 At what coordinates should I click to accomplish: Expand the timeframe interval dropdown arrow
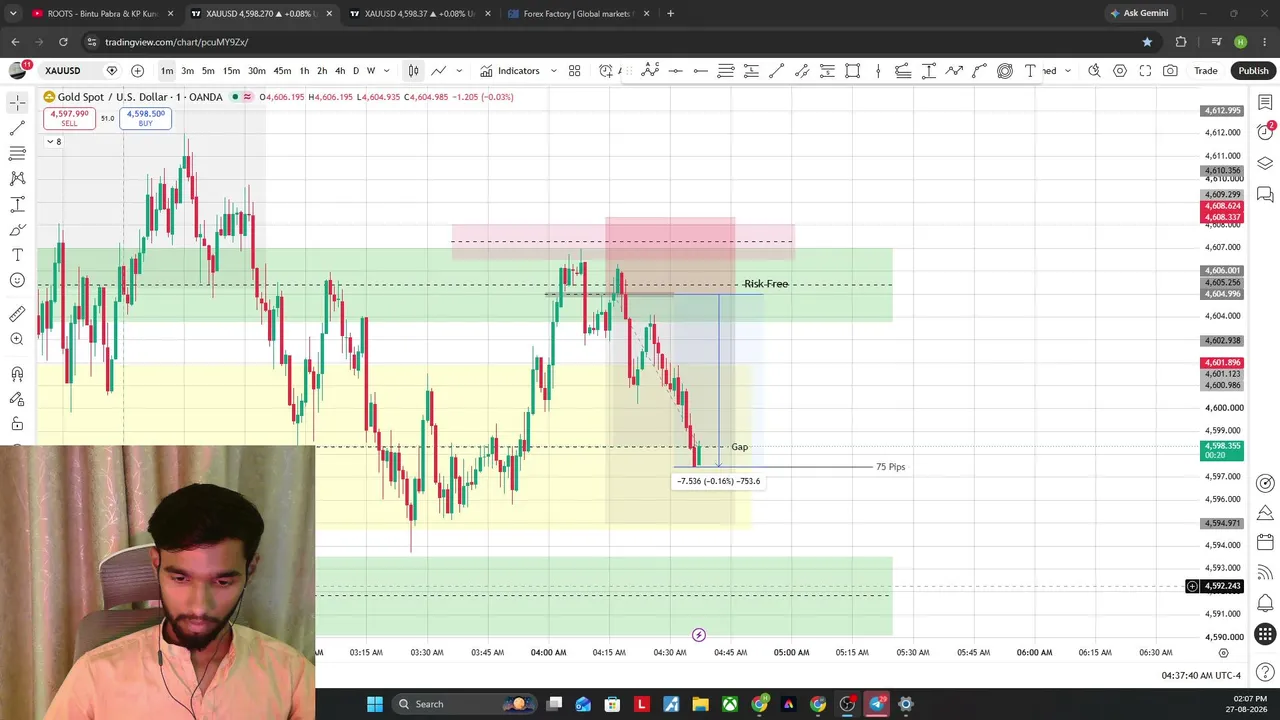pos(387,71)
